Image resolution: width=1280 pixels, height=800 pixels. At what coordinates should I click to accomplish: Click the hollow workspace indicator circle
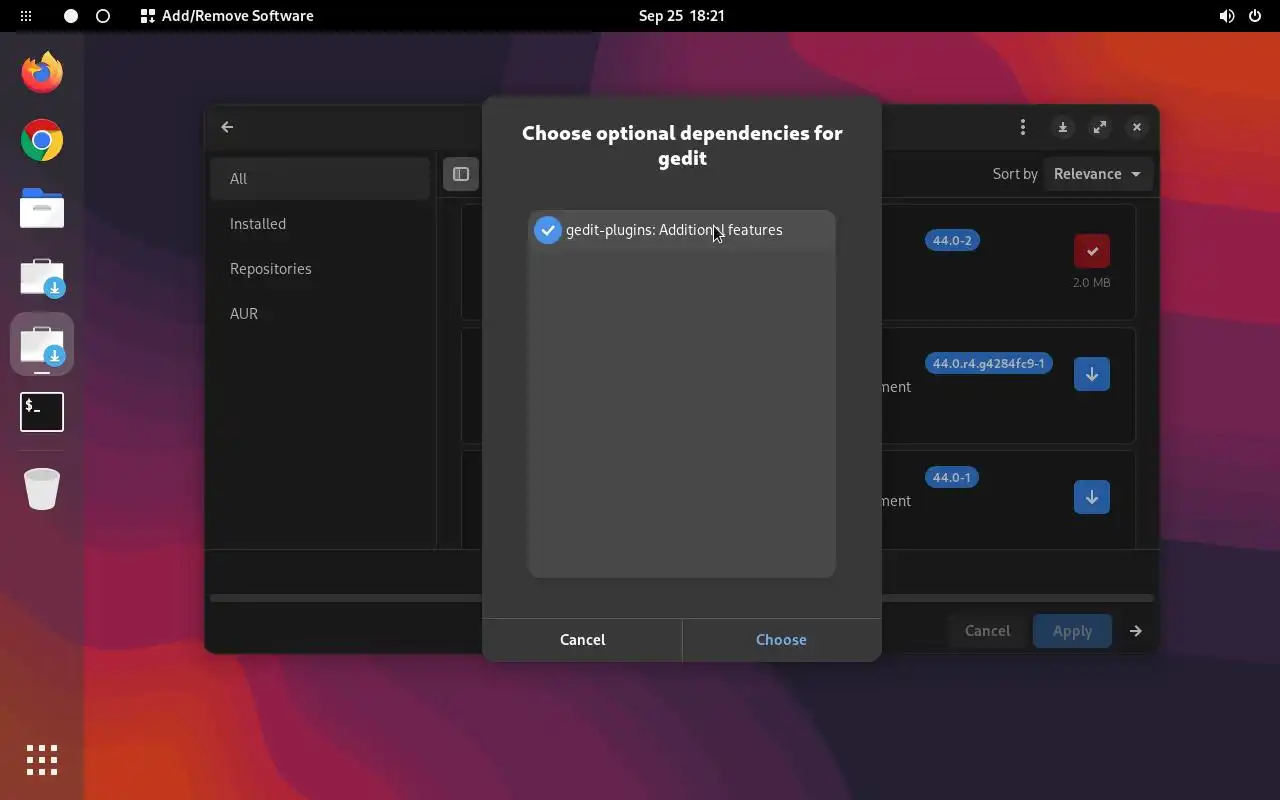point(103,16)
